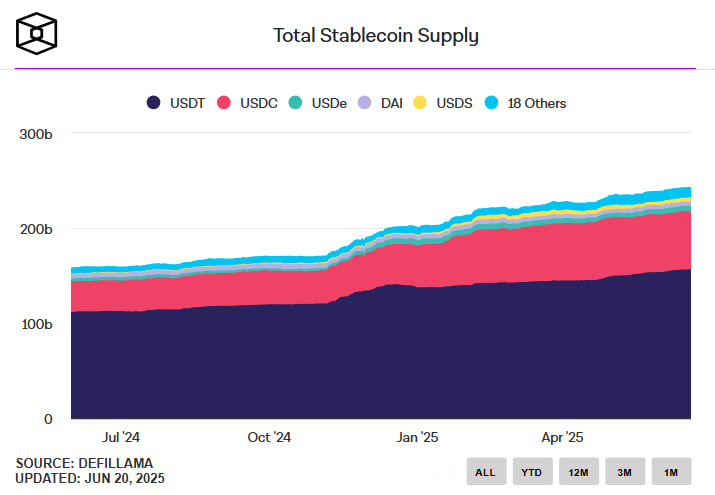Click the Total Stablecoin Supply title
Viewport: 715px width, 495px height.
pyautogui.click(x=376, y=36)
